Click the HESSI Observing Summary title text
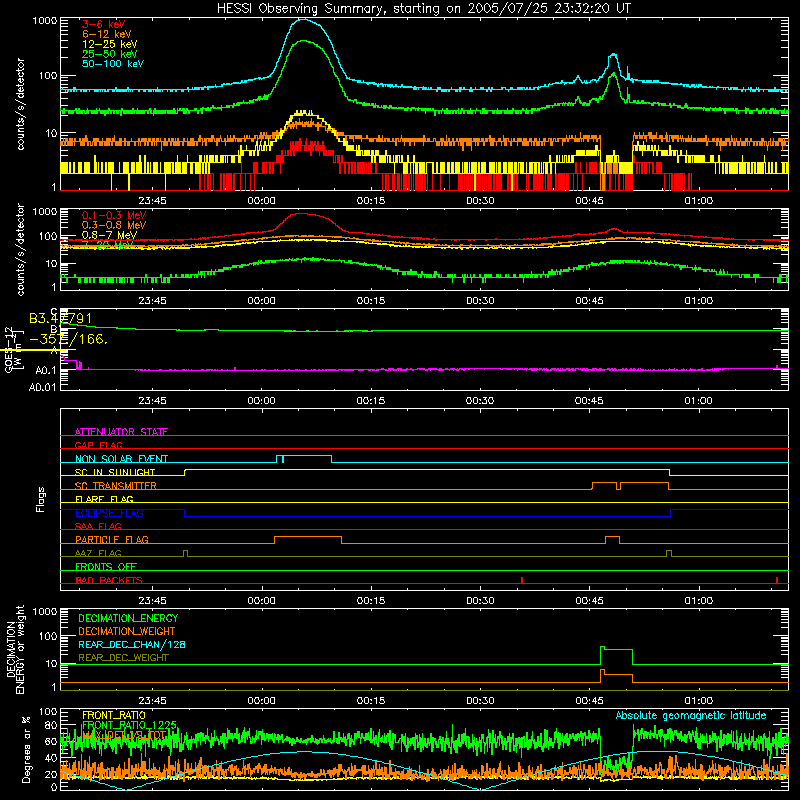This screenshot has height=800, width=800. point(423,9)
